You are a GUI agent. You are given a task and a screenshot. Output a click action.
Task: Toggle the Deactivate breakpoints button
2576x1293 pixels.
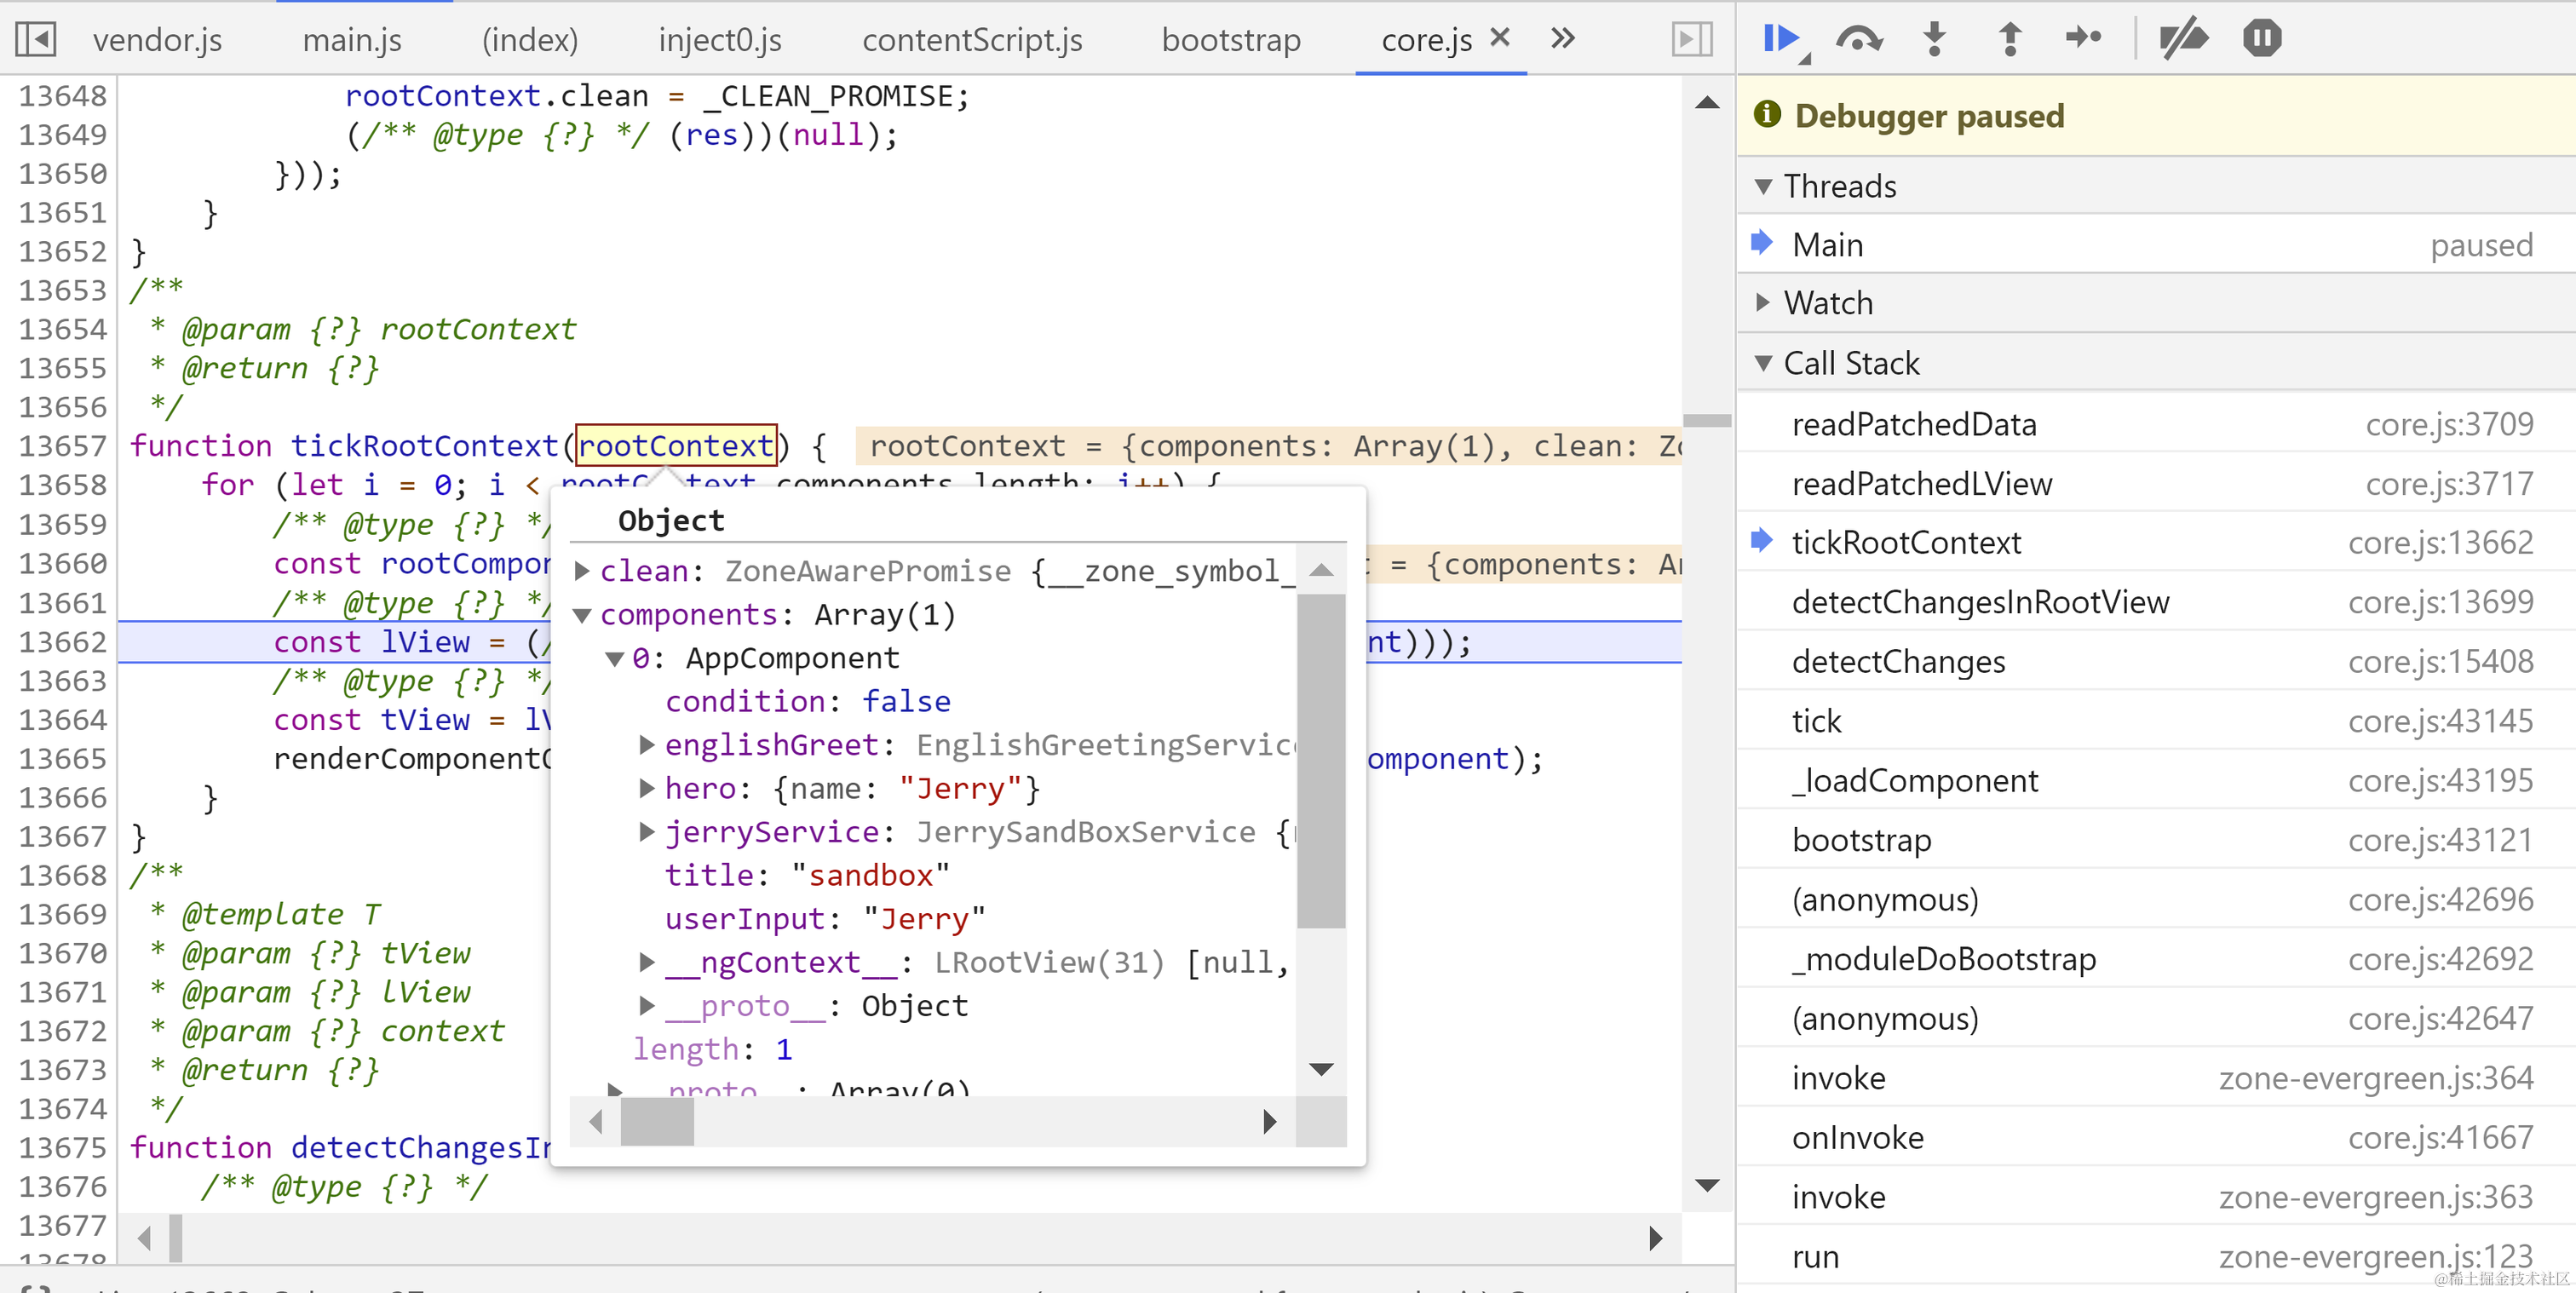tap(2183, 39)
